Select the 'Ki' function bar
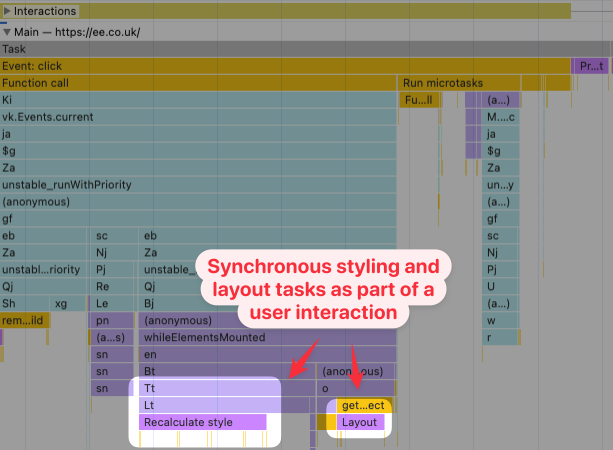This screenshot has height=450, width=613. 198,100
